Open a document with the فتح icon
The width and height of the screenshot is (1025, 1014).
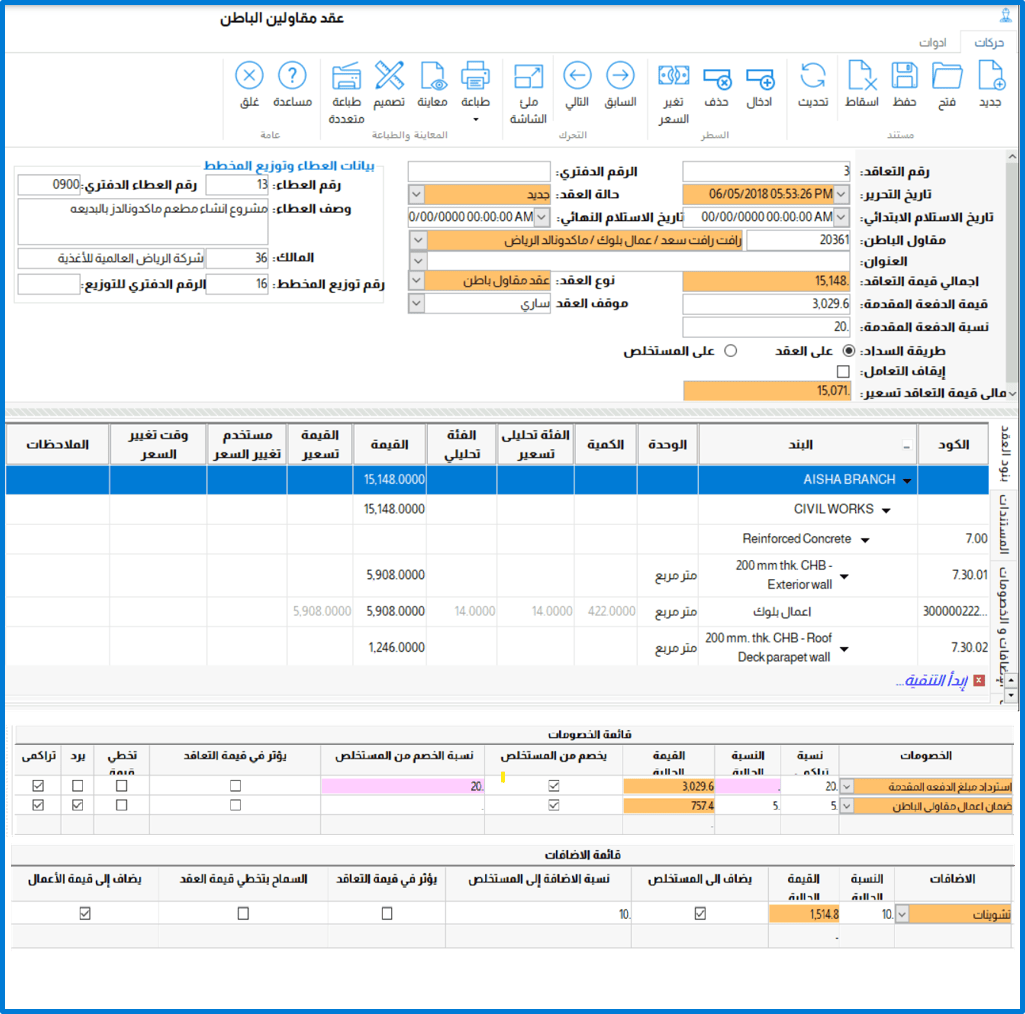[x=947, y=75]
